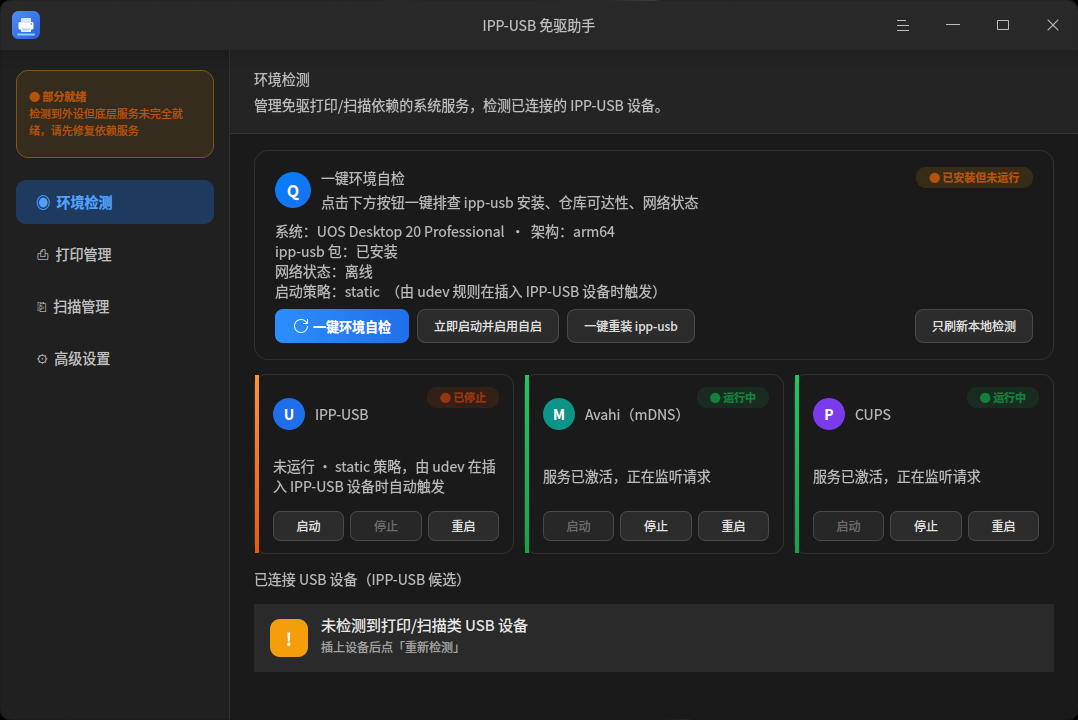
Task: Restart the Avahi (mDNS) service
Action: 734,526
